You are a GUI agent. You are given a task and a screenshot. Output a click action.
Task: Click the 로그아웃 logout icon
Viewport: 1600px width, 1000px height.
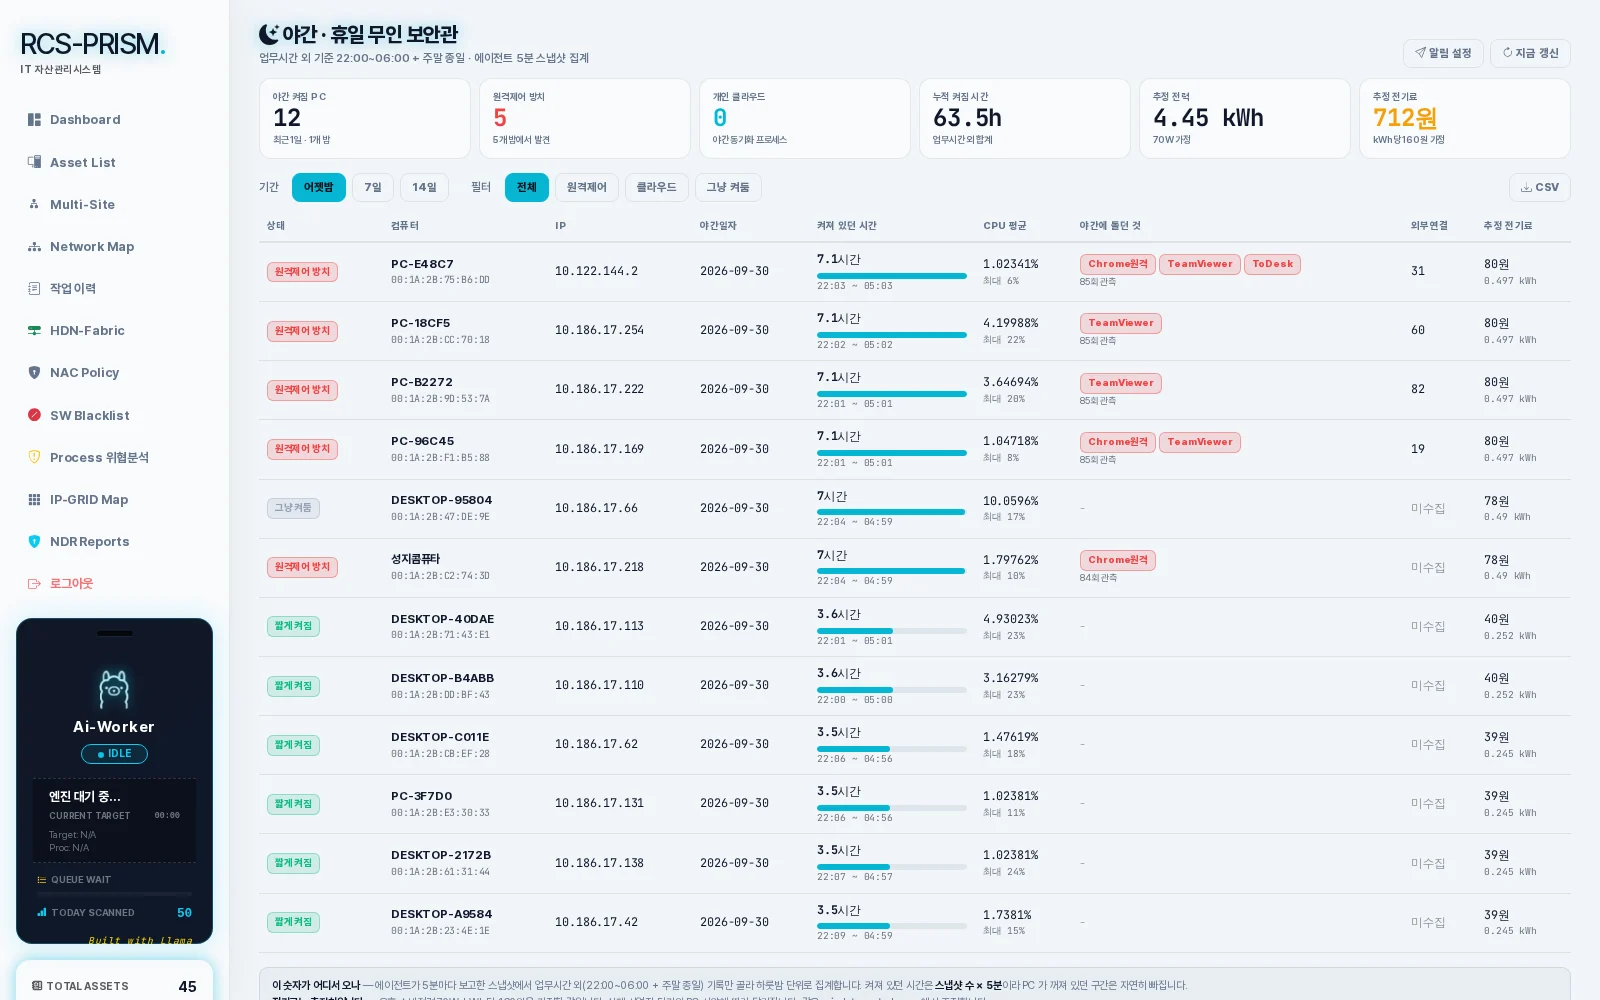(x=34, y=584)
